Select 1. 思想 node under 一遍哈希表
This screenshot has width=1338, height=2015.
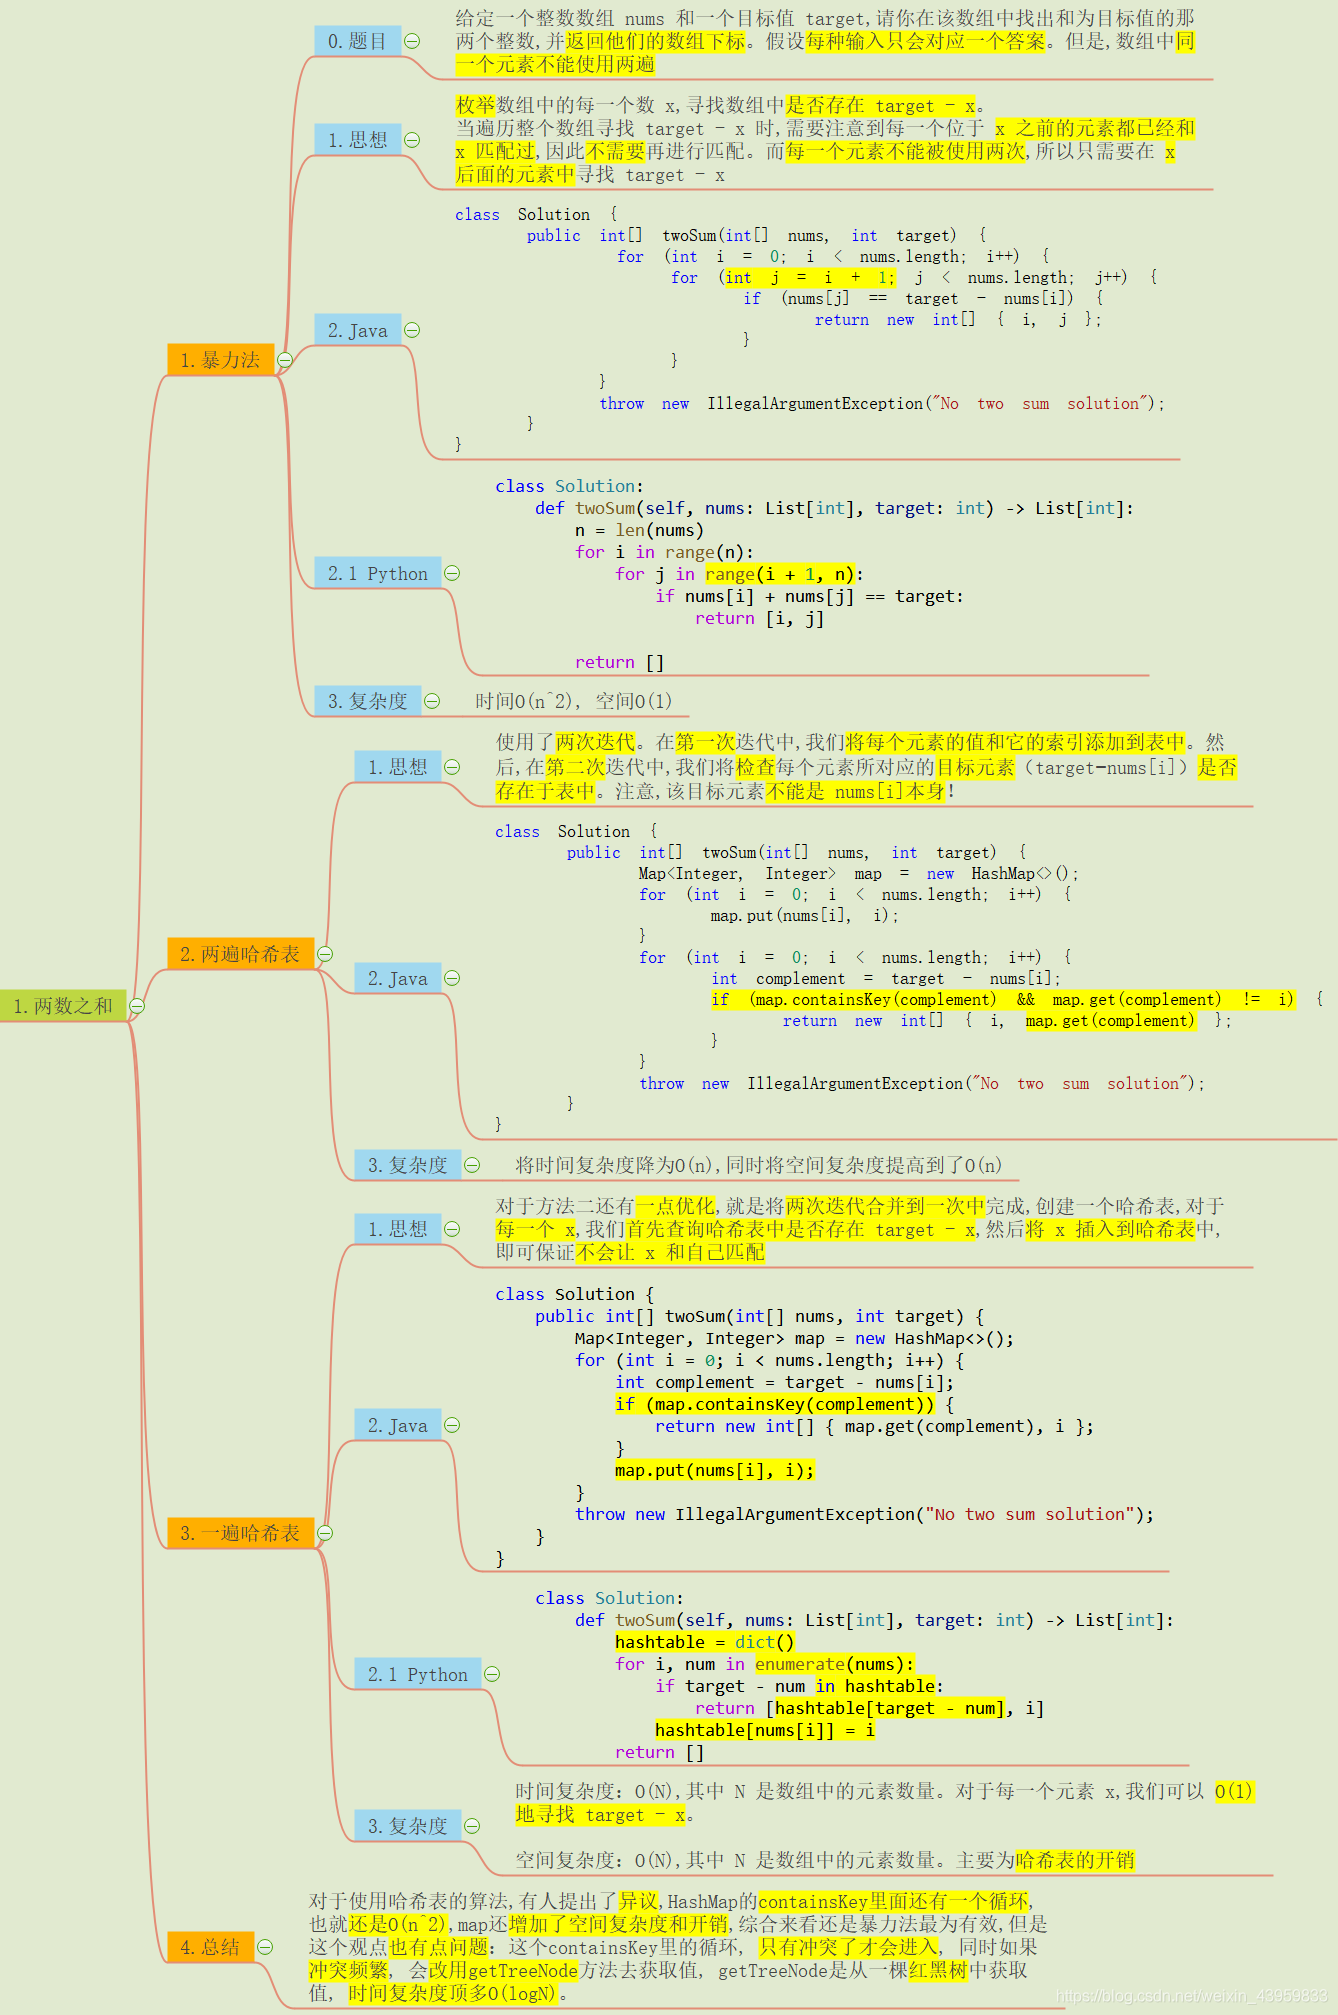pyautogui.click(x=397, y=1229)
